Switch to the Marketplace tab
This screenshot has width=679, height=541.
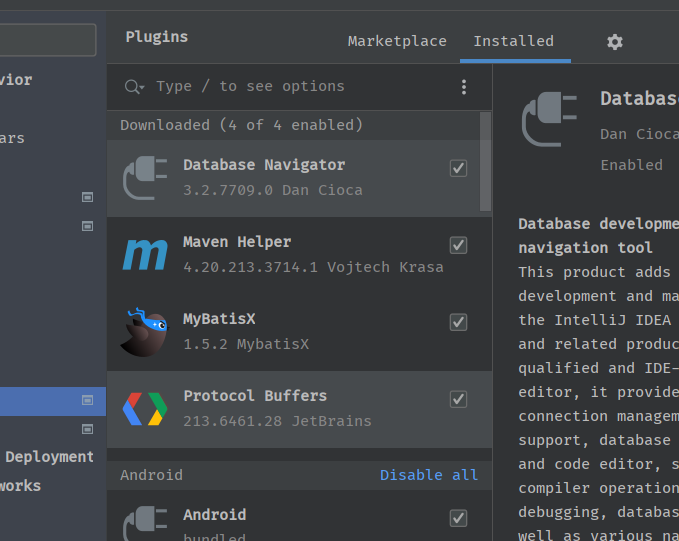click(x=397, y=41)
